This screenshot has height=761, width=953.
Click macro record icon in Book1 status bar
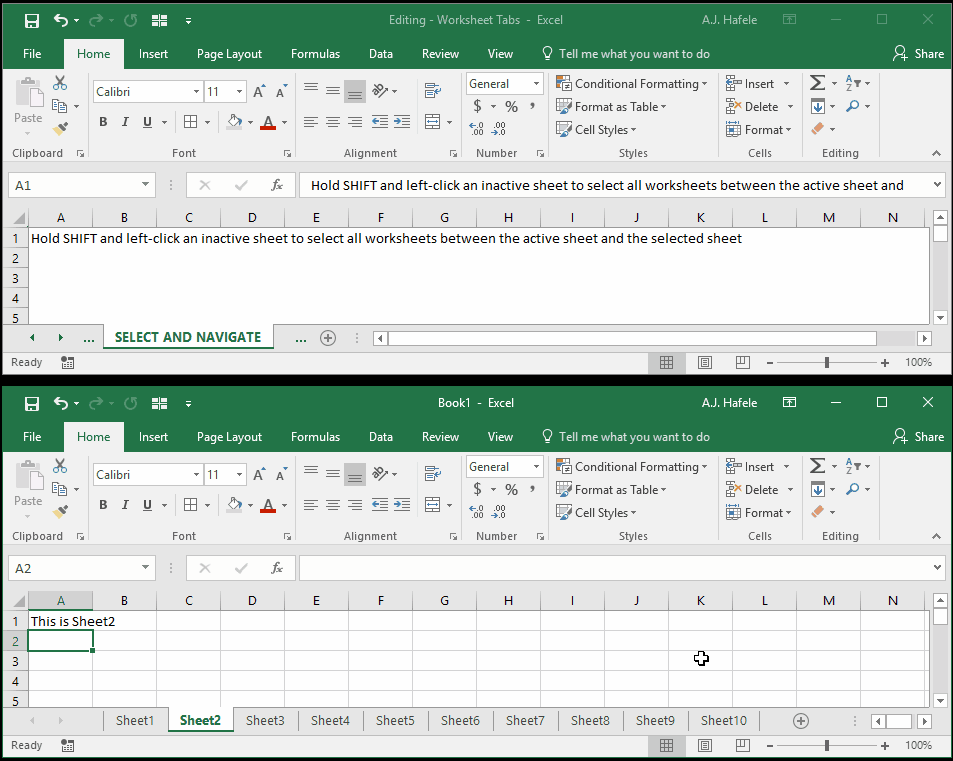(x=67, y=745)
